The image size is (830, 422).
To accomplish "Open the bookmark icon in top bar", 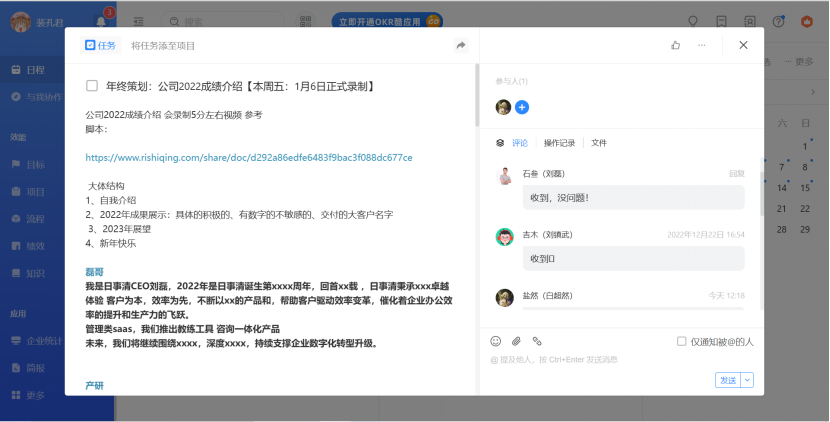I will (x=721, y=22).
